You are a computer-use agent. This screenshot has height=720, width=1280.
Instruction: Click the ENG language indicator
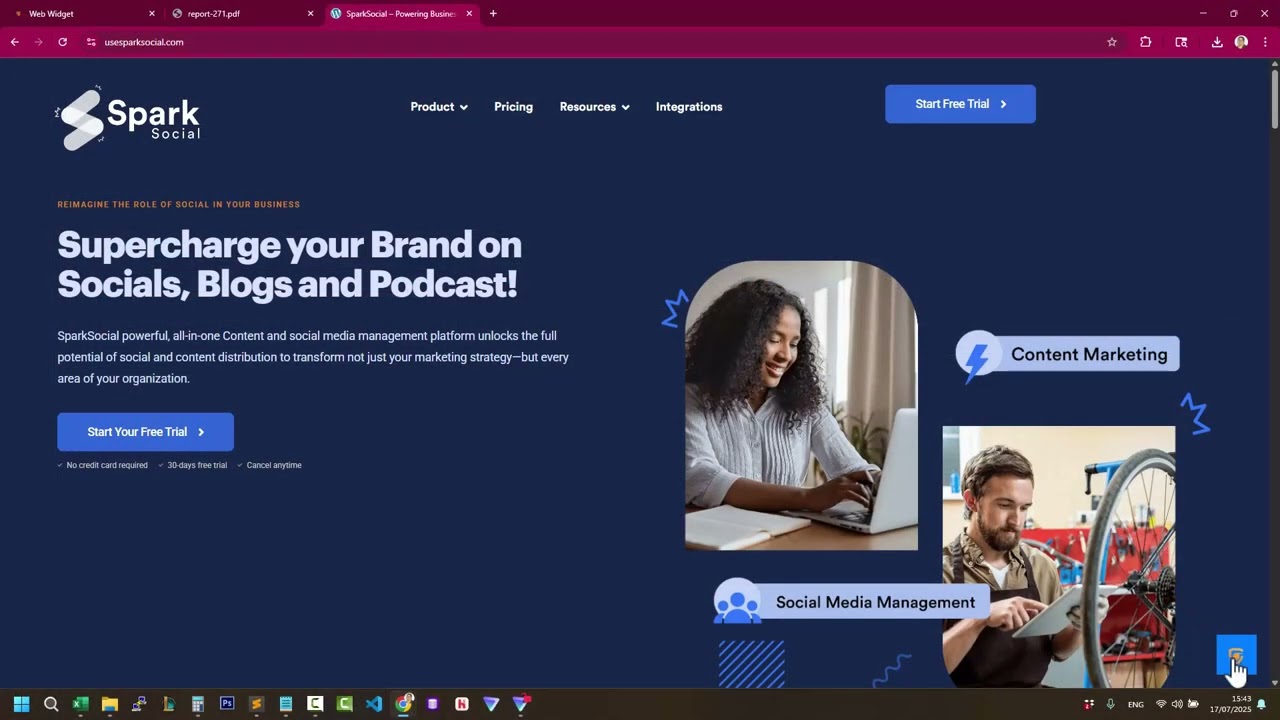point(1136,704)
